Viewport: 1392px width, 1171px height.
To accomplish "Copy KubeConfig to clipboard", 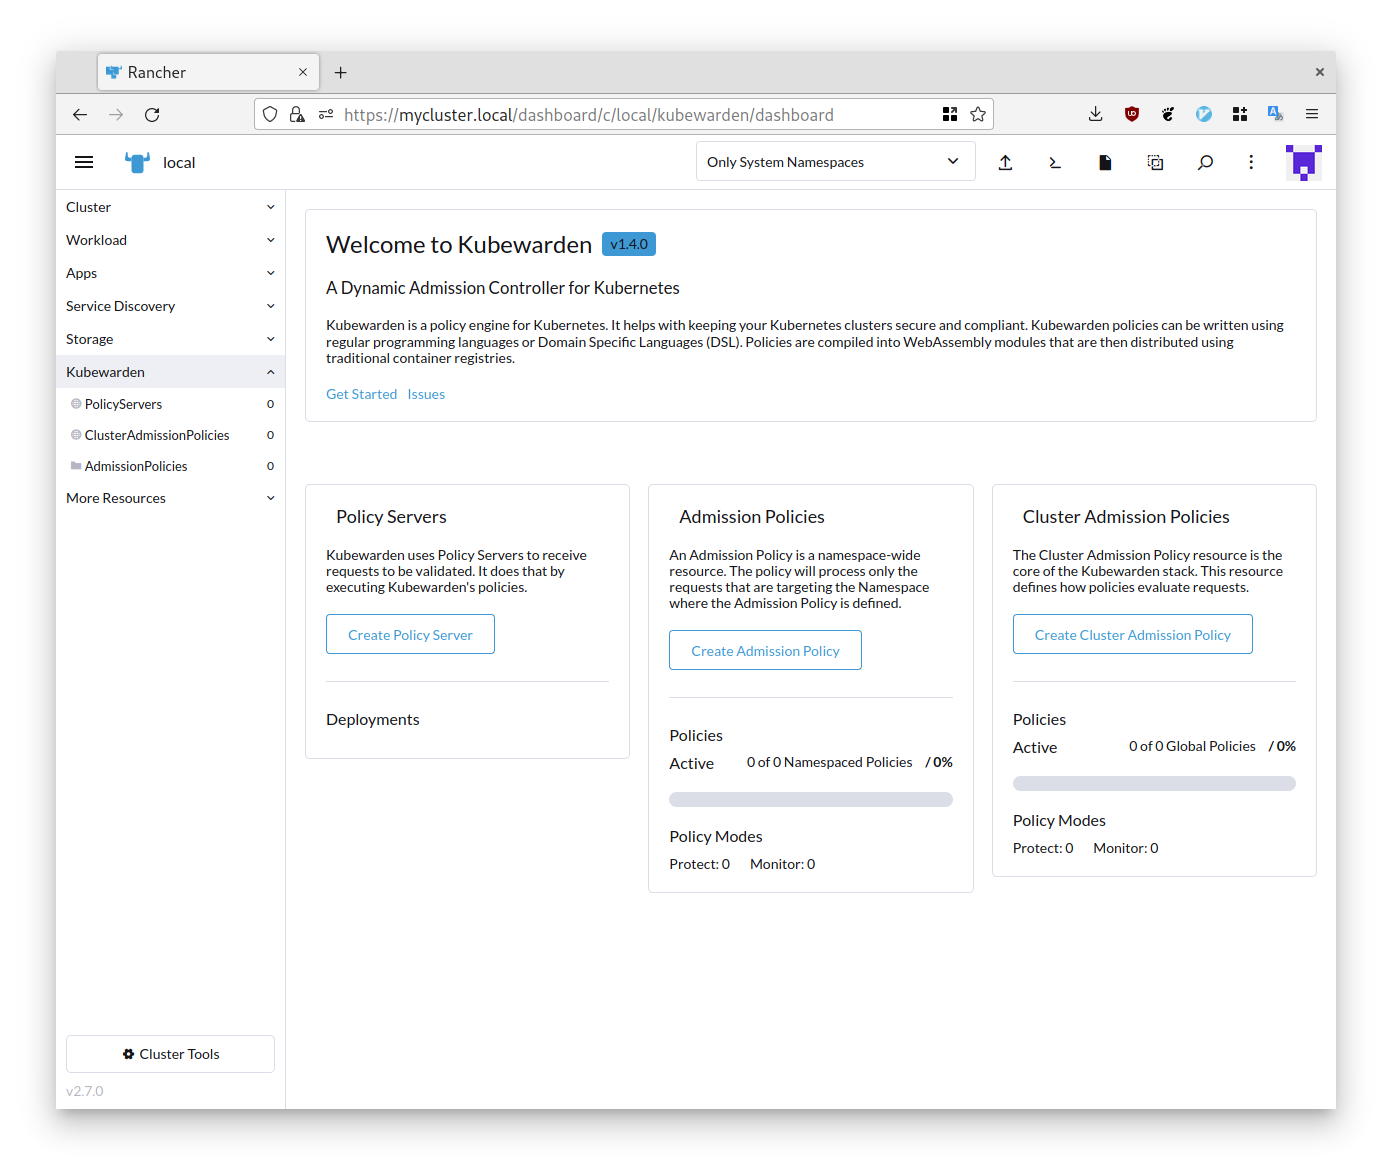I will tap(1155, 161).
